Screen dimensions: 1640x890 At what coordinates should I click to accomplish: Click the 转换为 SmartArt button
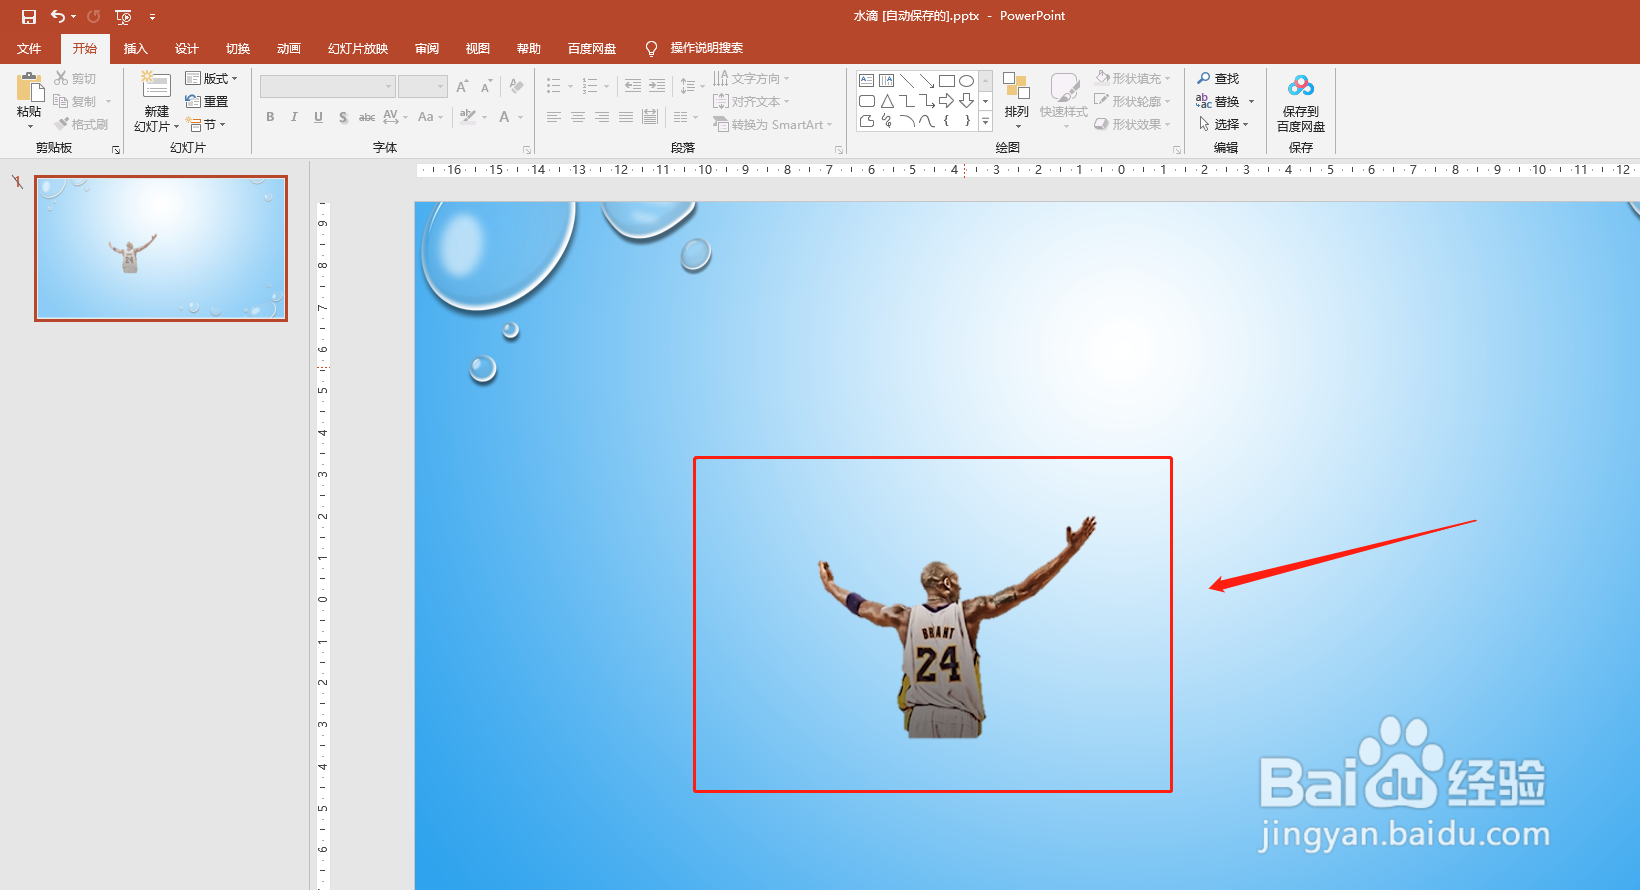tap(772, 124)
